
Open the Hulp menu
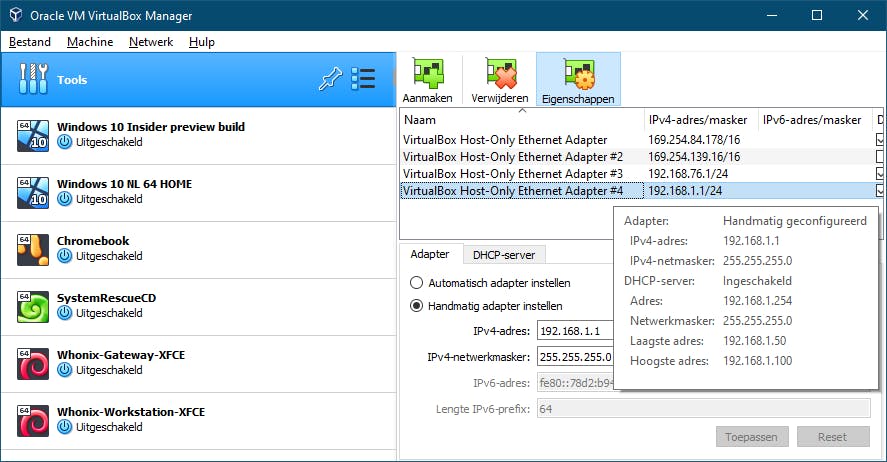pyautogui.click(x=202, y=42)
